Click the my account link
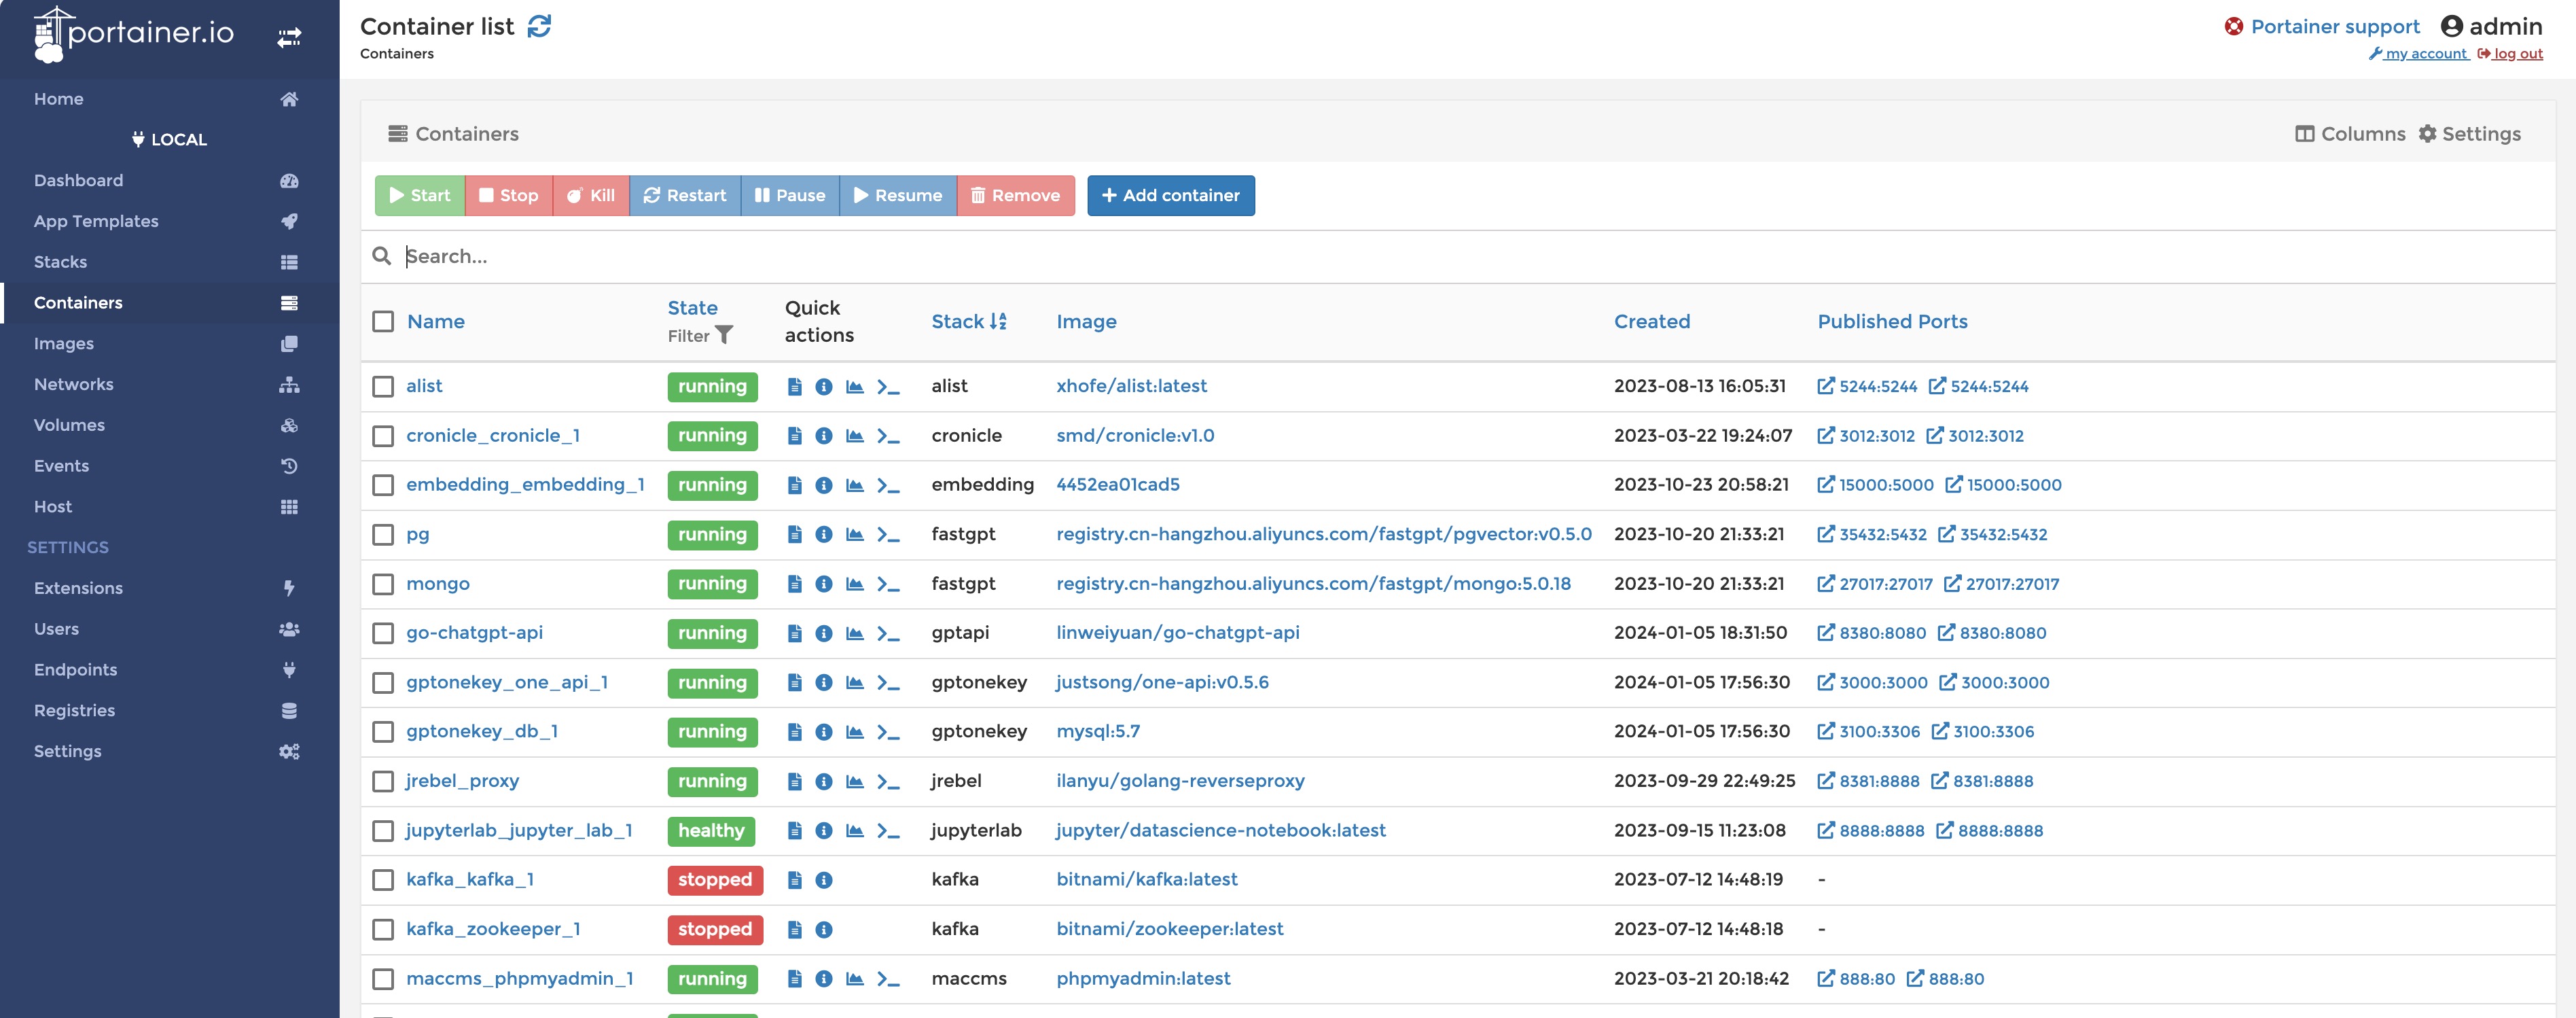The image size is (2576, 1018). pyautogui.click(x=2418, y=54)
